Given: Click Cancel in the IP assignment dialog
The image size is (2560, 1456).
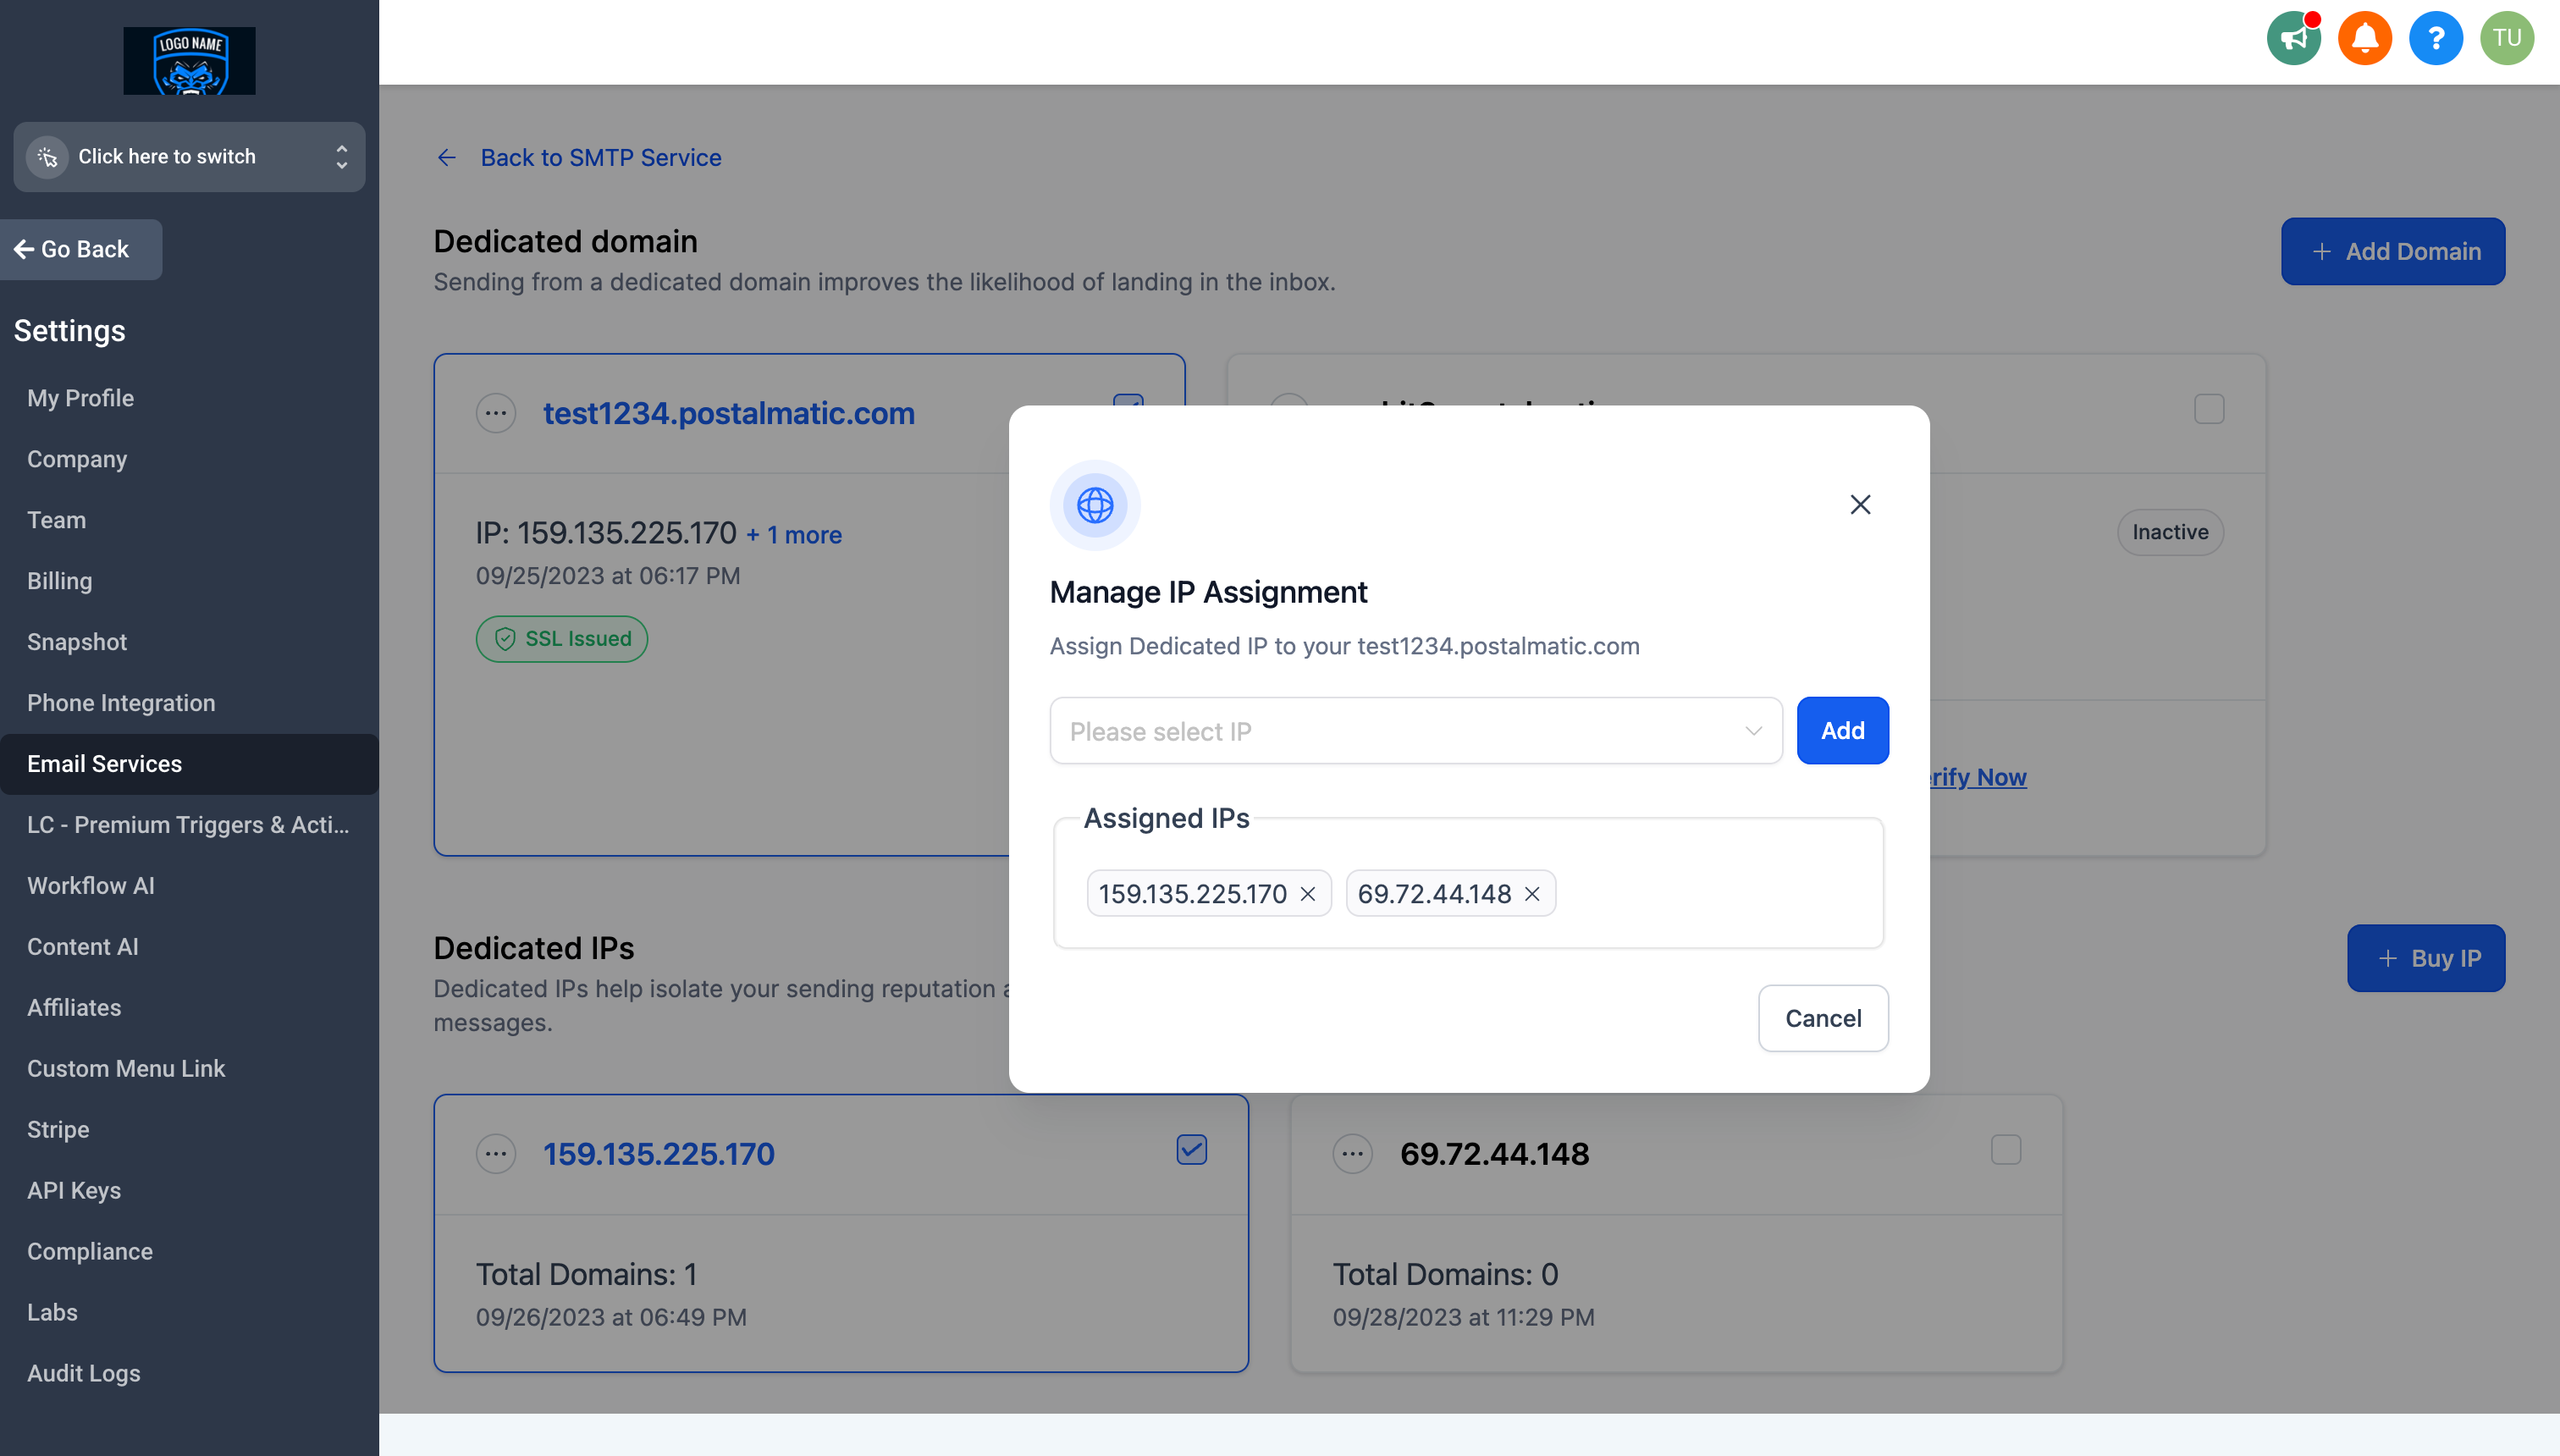Looking at the screenshot, I should (x=1823, y=1018).
